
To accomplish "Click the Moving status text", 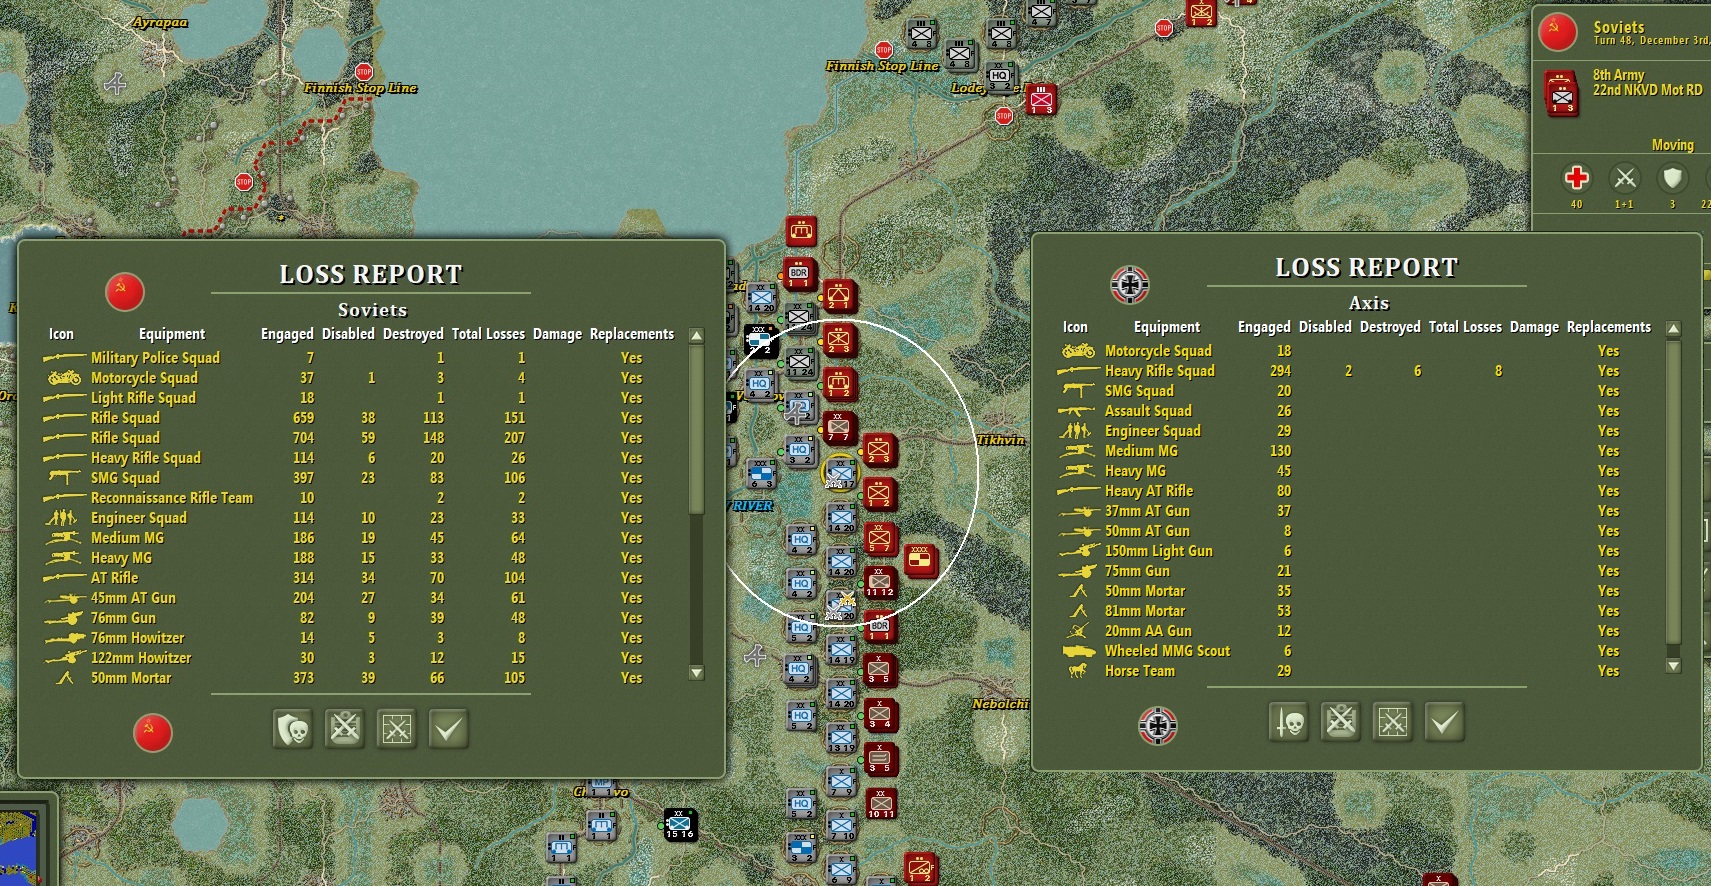I will 1673,145.
